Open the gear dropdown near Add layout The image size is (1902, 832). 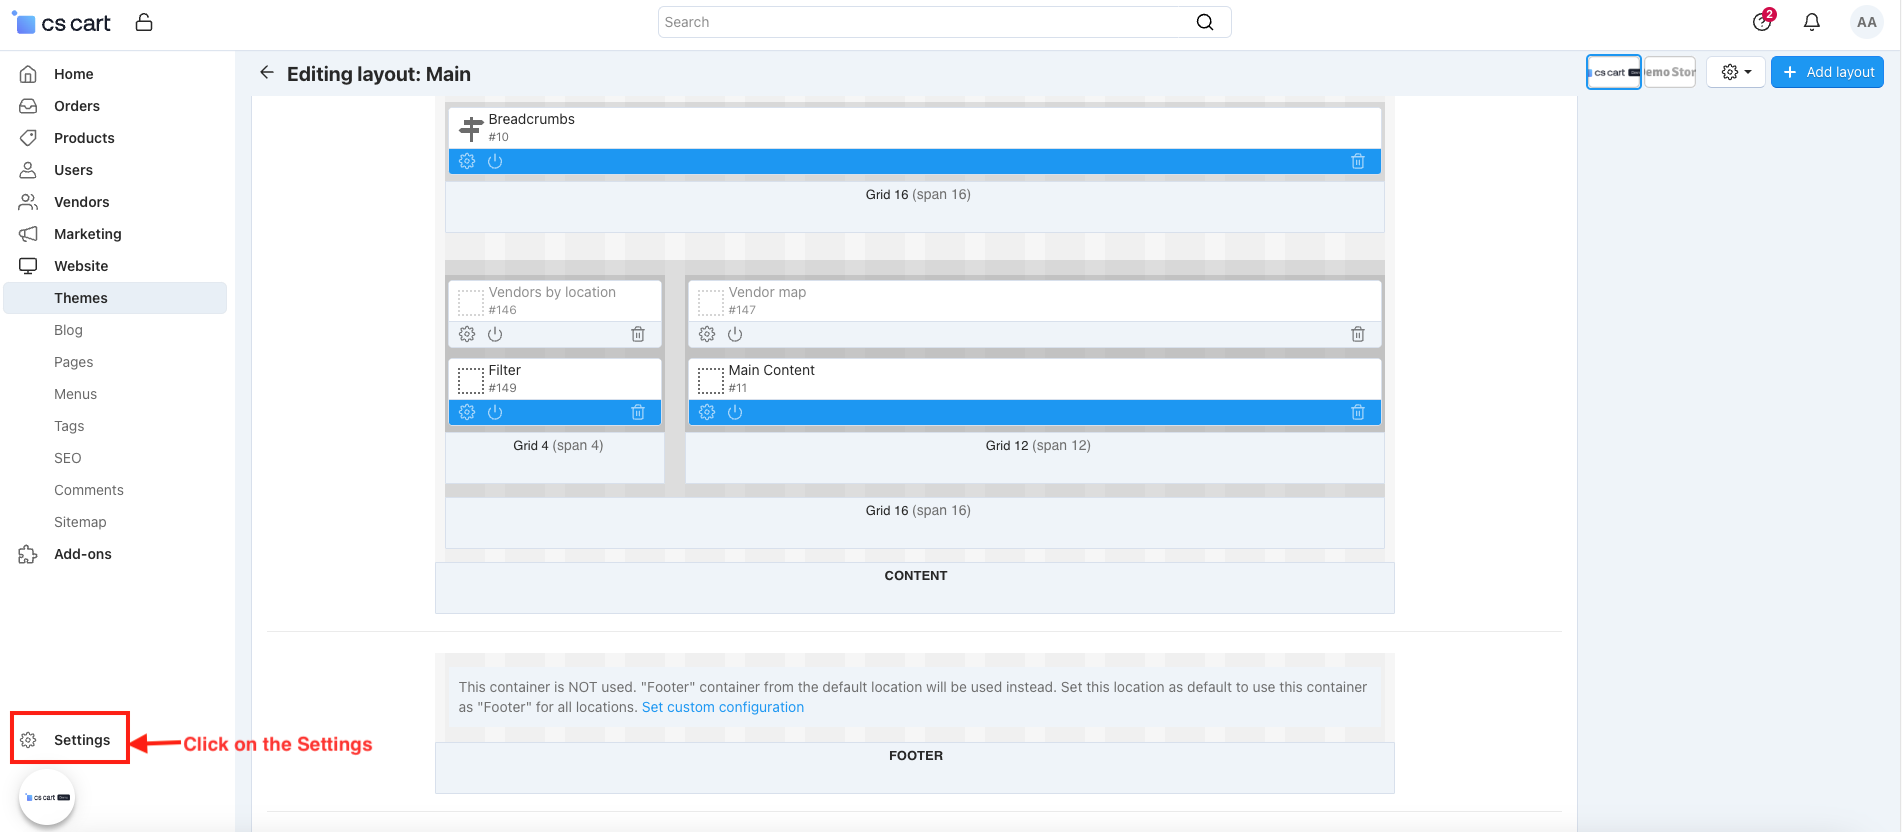point(1736,72)
